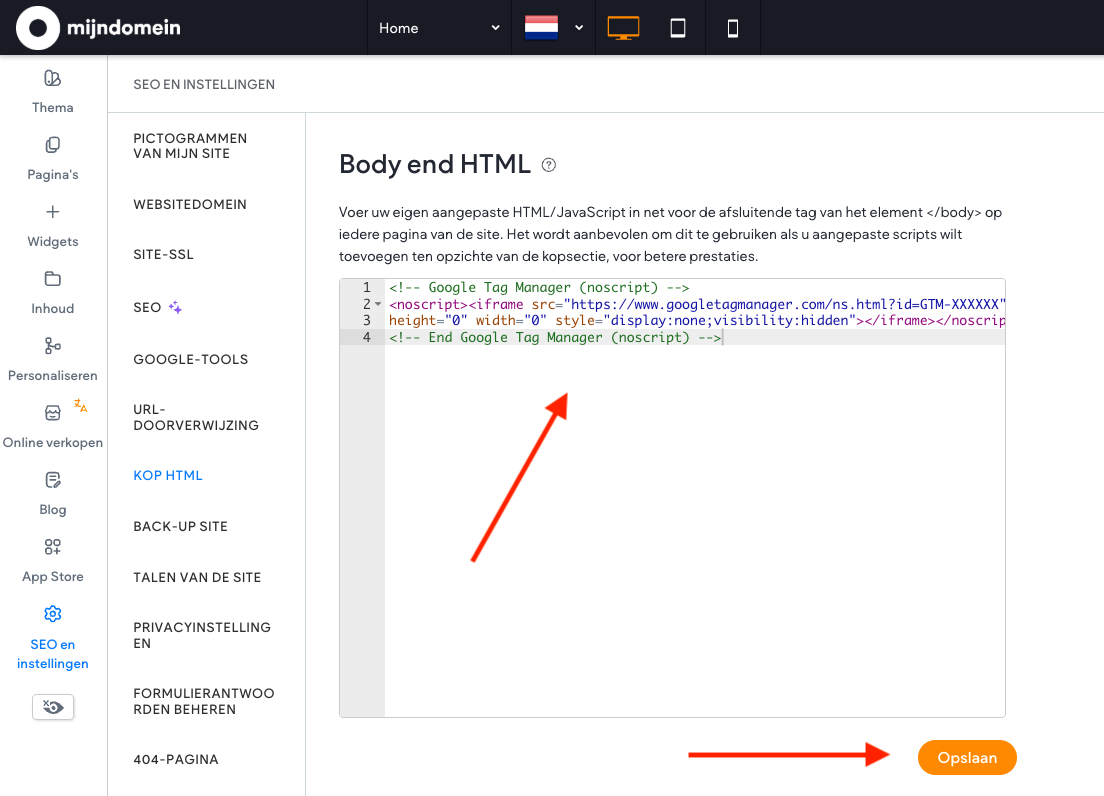The width and height of the screenshot is (1104, 796).
Task: Switch to tablet view
Action: click(678, 28)
